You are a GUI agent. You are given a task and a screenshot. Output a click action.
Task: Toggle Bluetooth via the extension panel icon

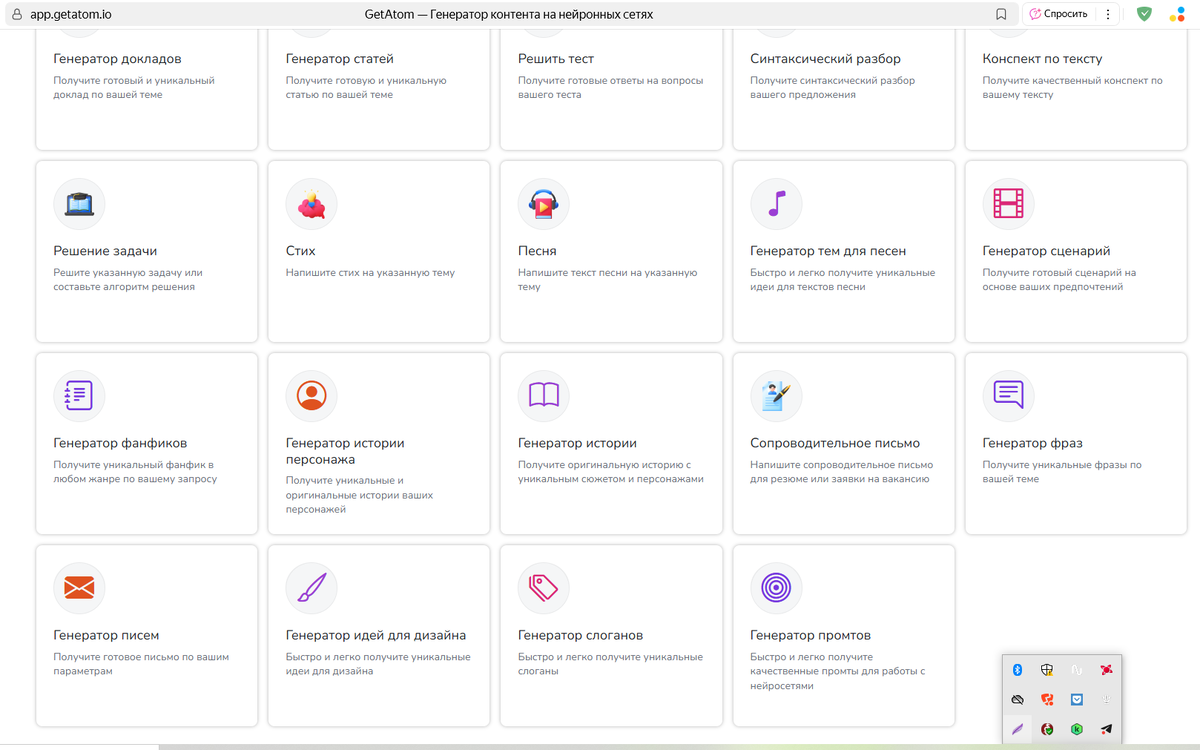tap(1017, 669)
